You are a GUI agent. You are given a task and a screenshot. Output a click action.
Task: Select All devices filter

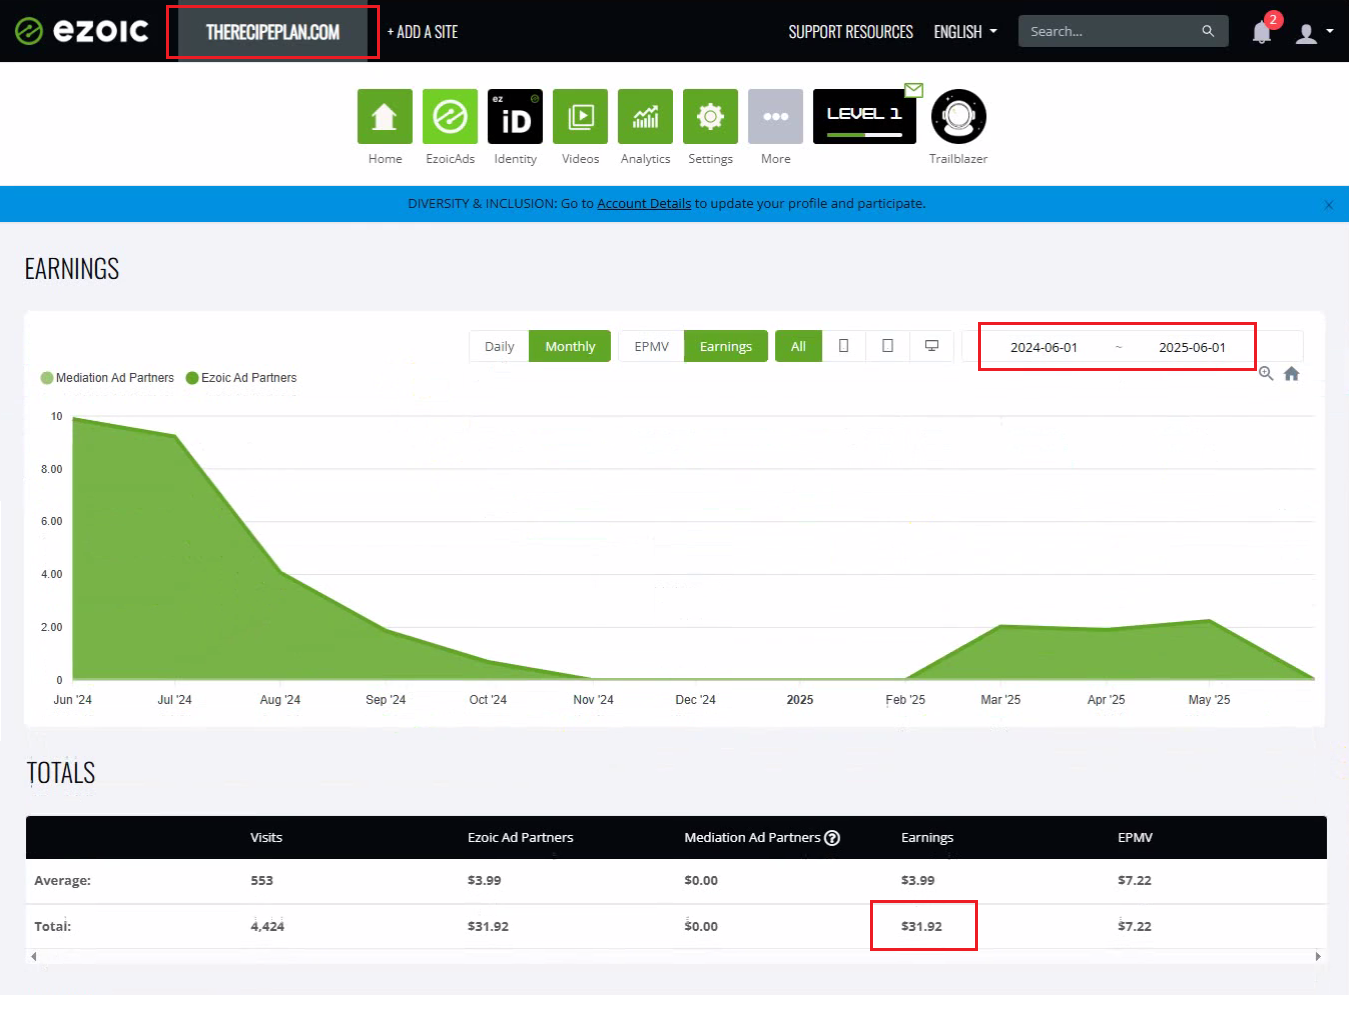[x=798, y=346]
